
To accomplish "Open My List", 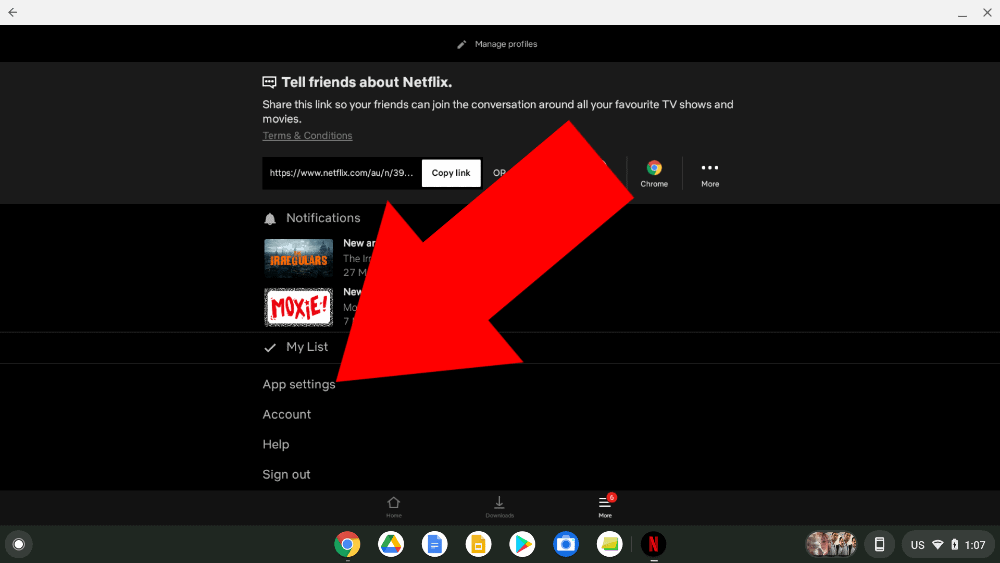I will (307, 347).
